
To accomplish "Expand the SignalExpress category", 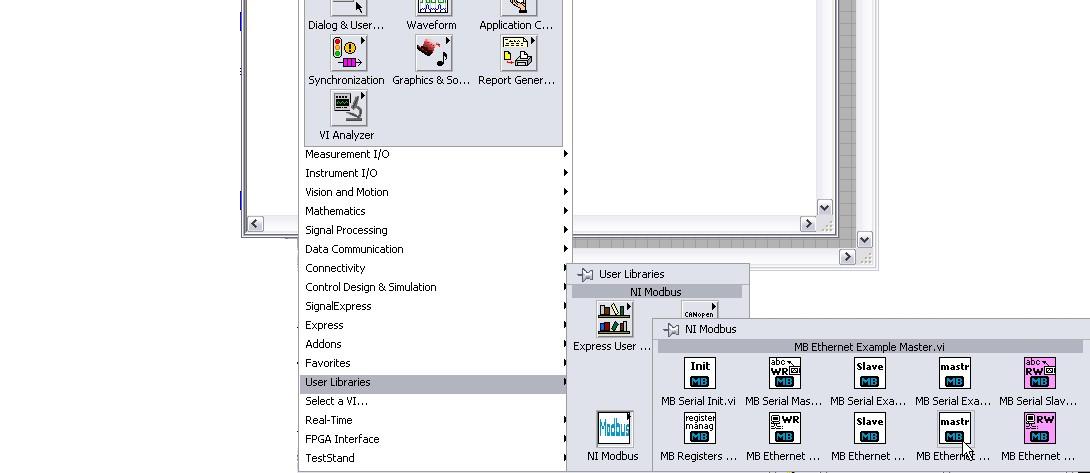I will point(436,306).
